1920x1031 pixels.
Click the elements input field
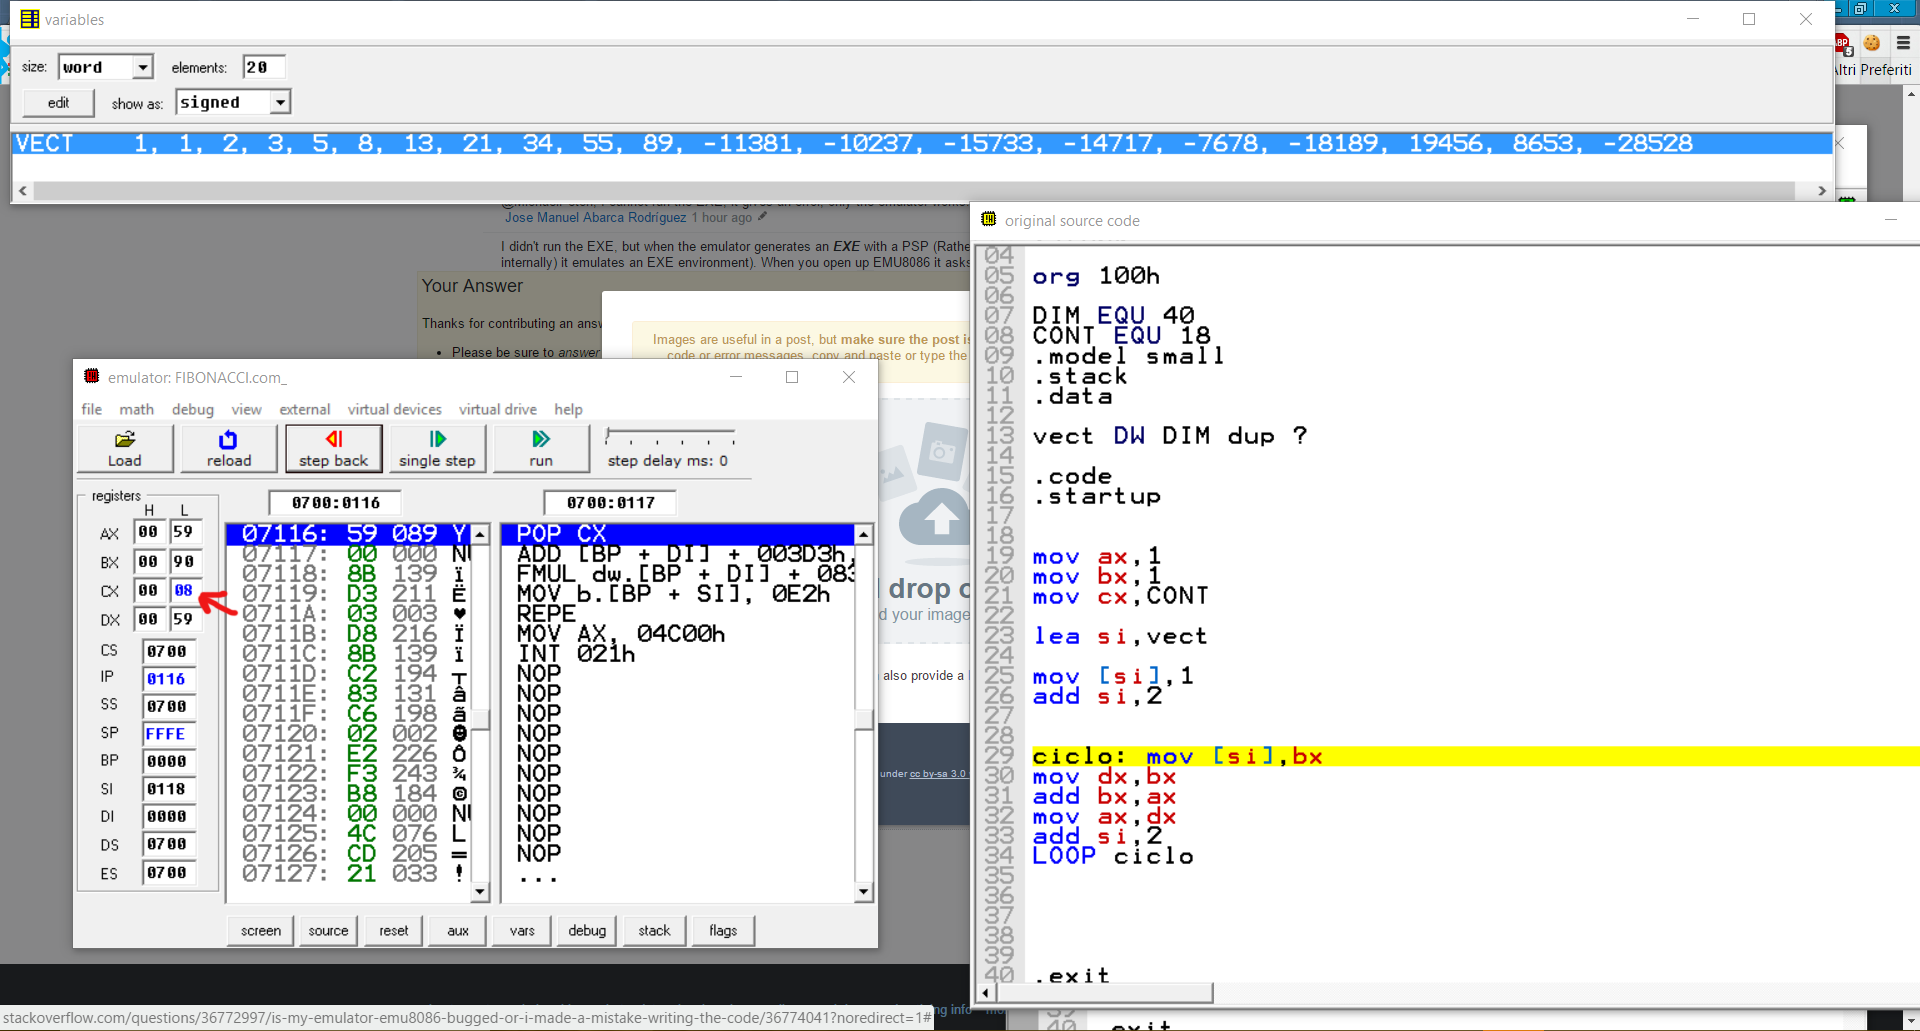(x=264, y=67)
